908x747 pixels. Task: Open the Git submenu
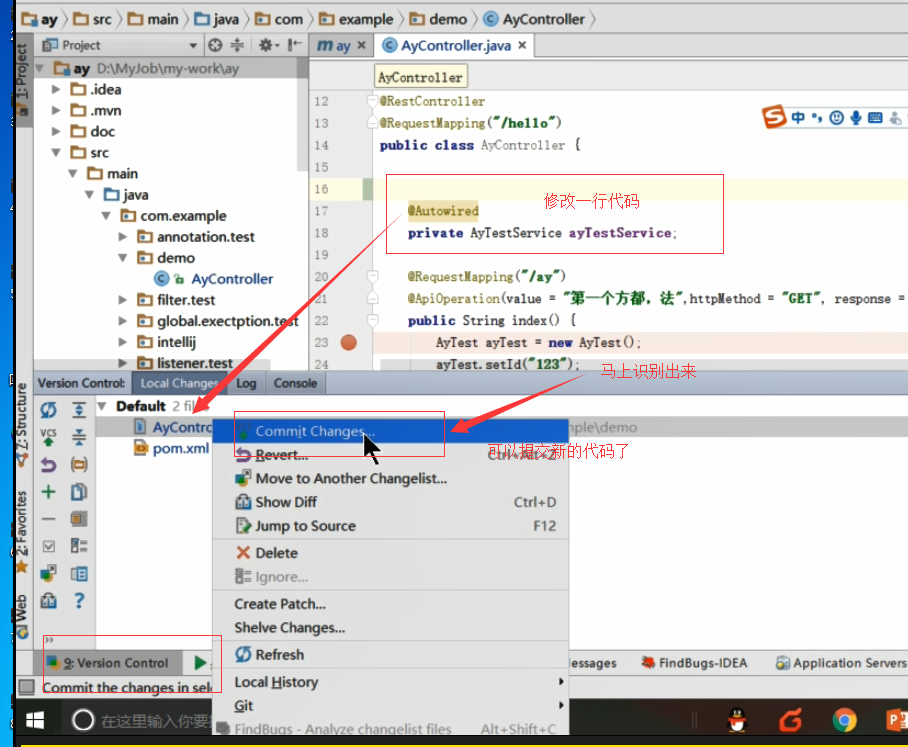390,706
